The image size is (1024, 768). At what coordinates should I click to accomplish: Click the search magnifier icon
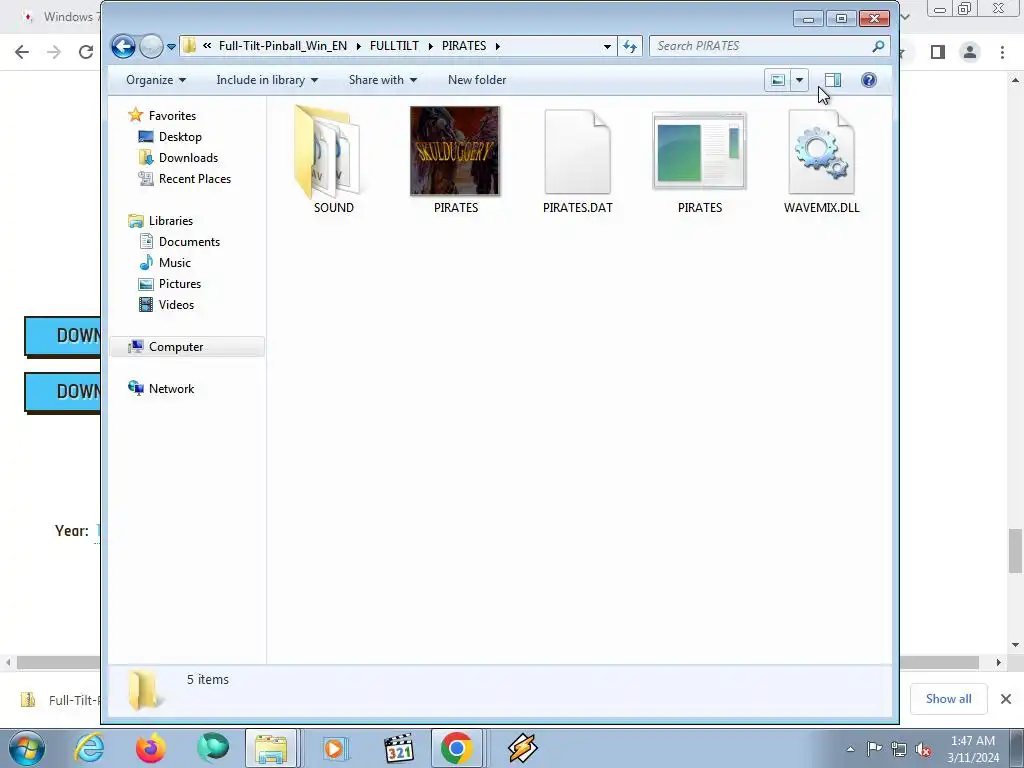[878, 46]
